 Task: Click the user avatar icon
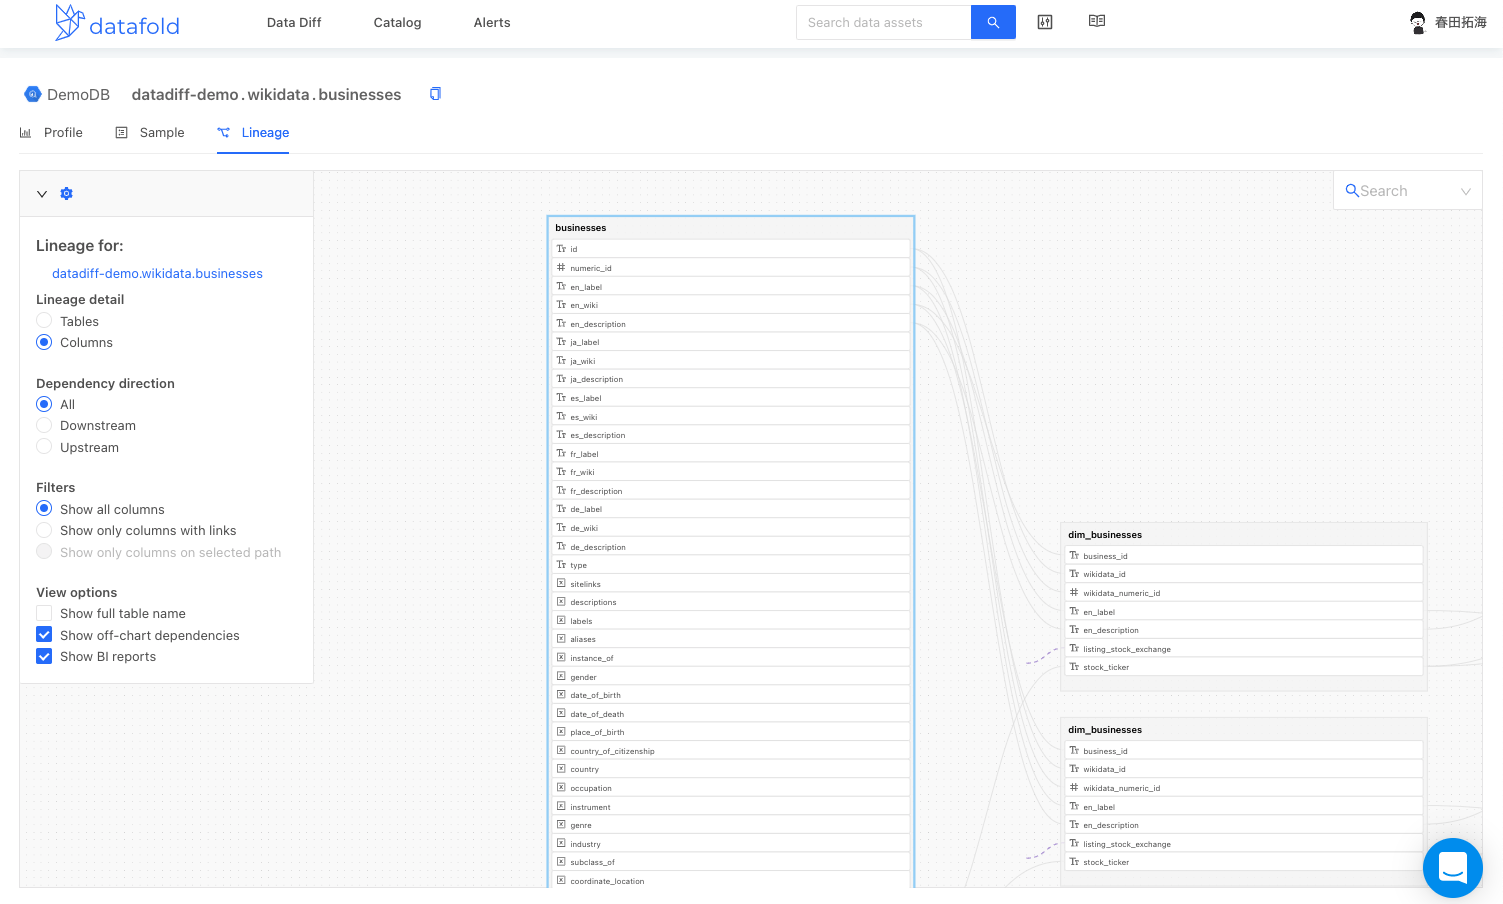coord(1417,22)
